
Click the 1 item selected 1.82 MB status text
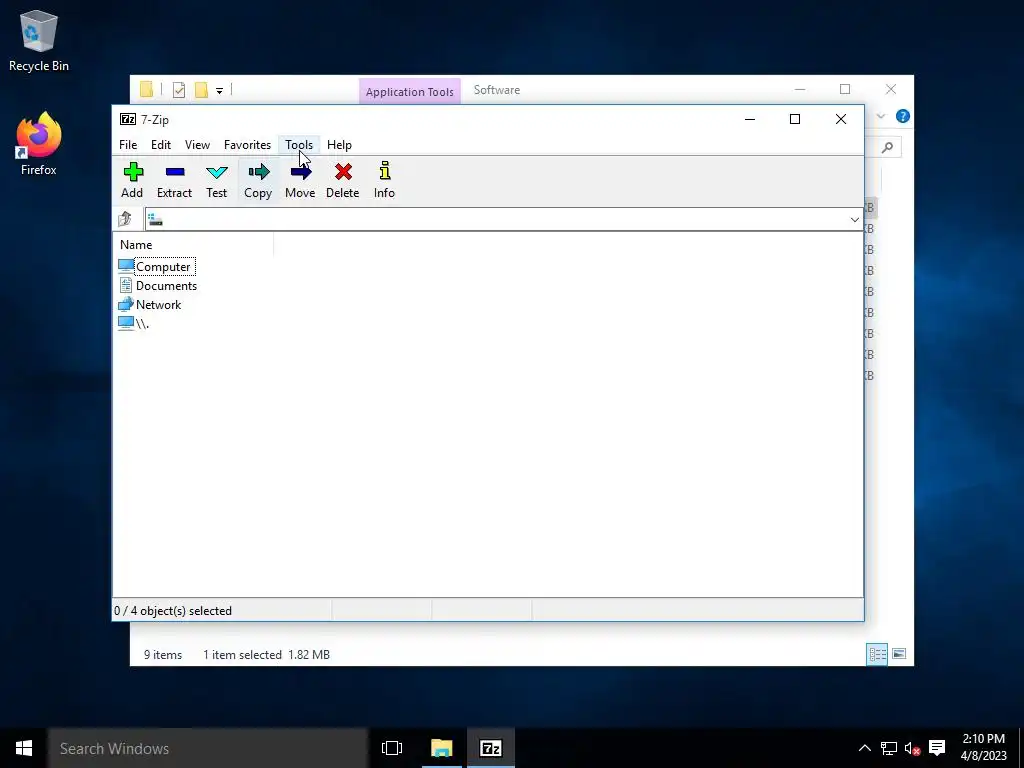point(266,654)
